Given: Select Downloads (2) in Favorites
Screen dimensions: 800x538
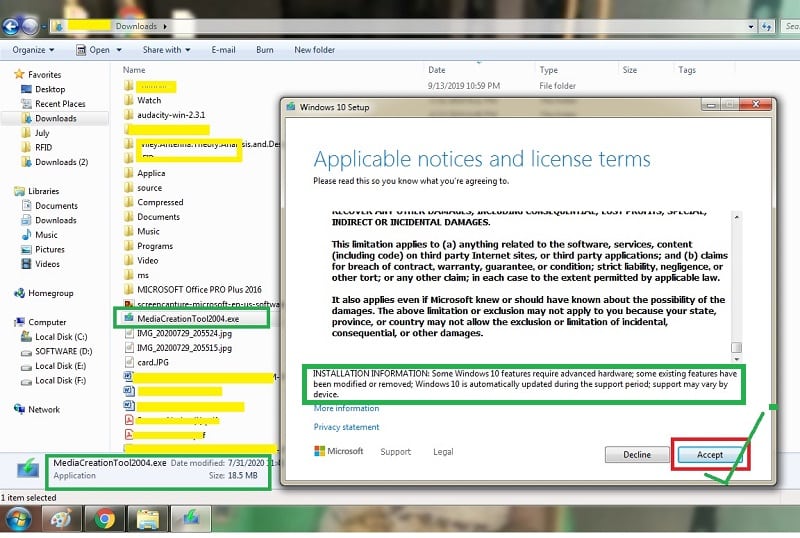Looking at the screenshot, I should point(61,162).
